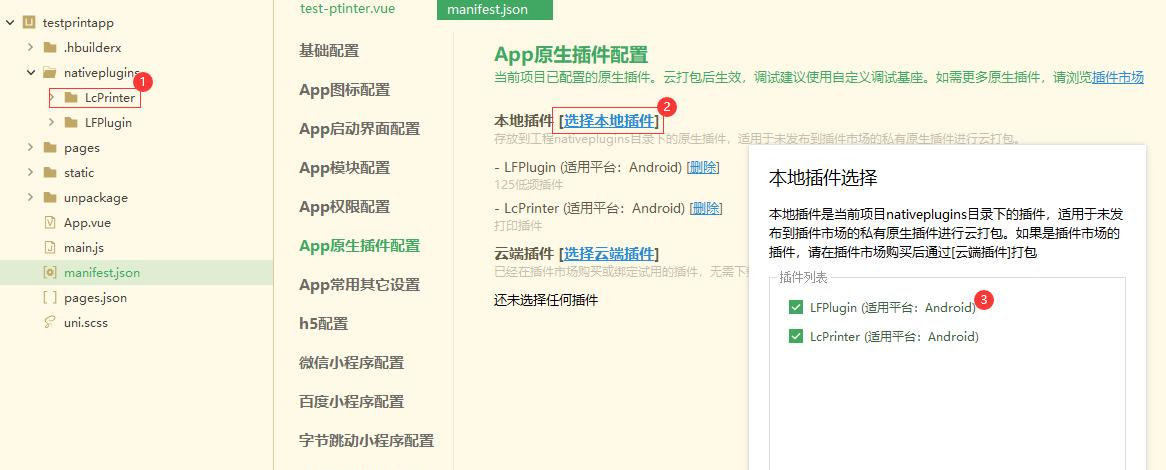Select manifest.json in the file tree

point(101,272)
